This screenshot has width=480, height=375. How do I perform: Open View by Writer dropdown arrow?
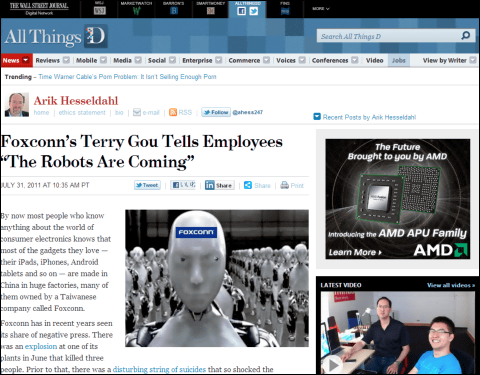point(473,60)
